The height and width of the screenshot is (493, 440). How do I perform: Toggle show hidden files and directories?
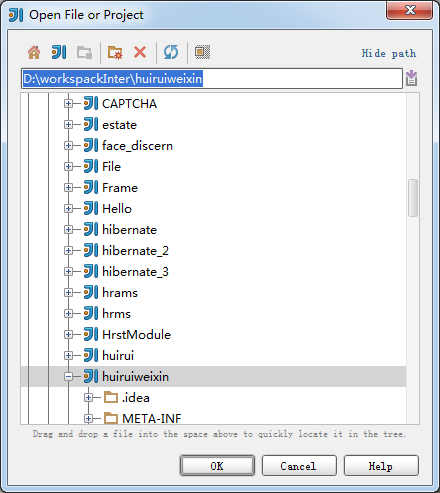click(202, 52)
